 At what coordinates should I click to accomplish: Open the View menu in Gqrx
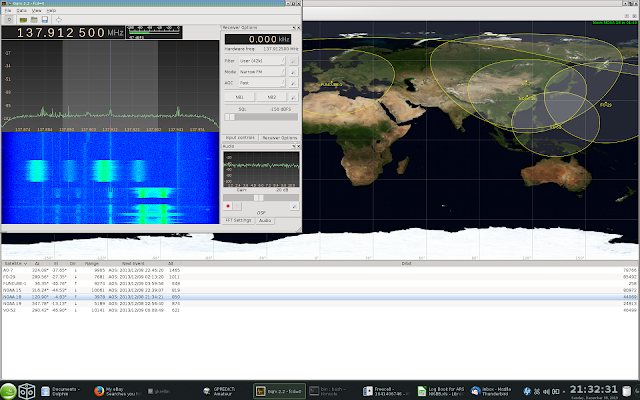(37, 10)
